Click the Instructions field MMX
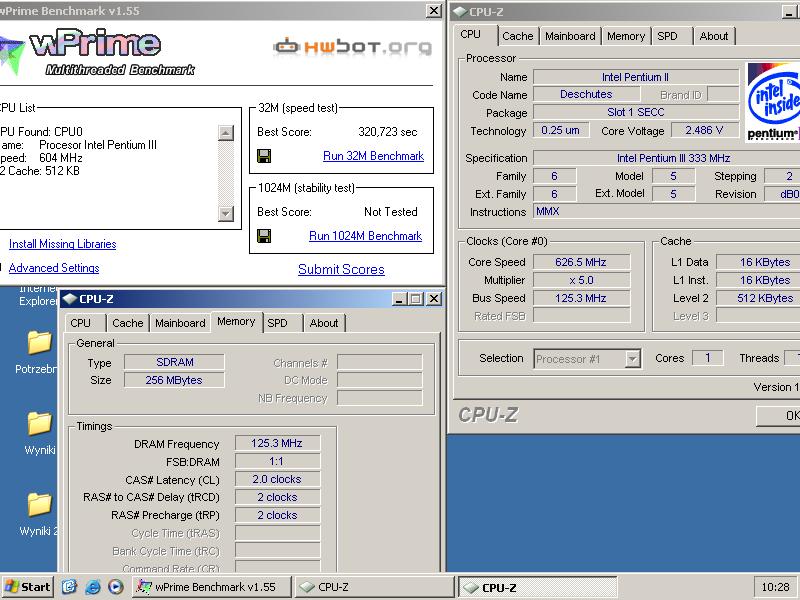The height and width of the screenshot is (600, 800). (666, 211)
